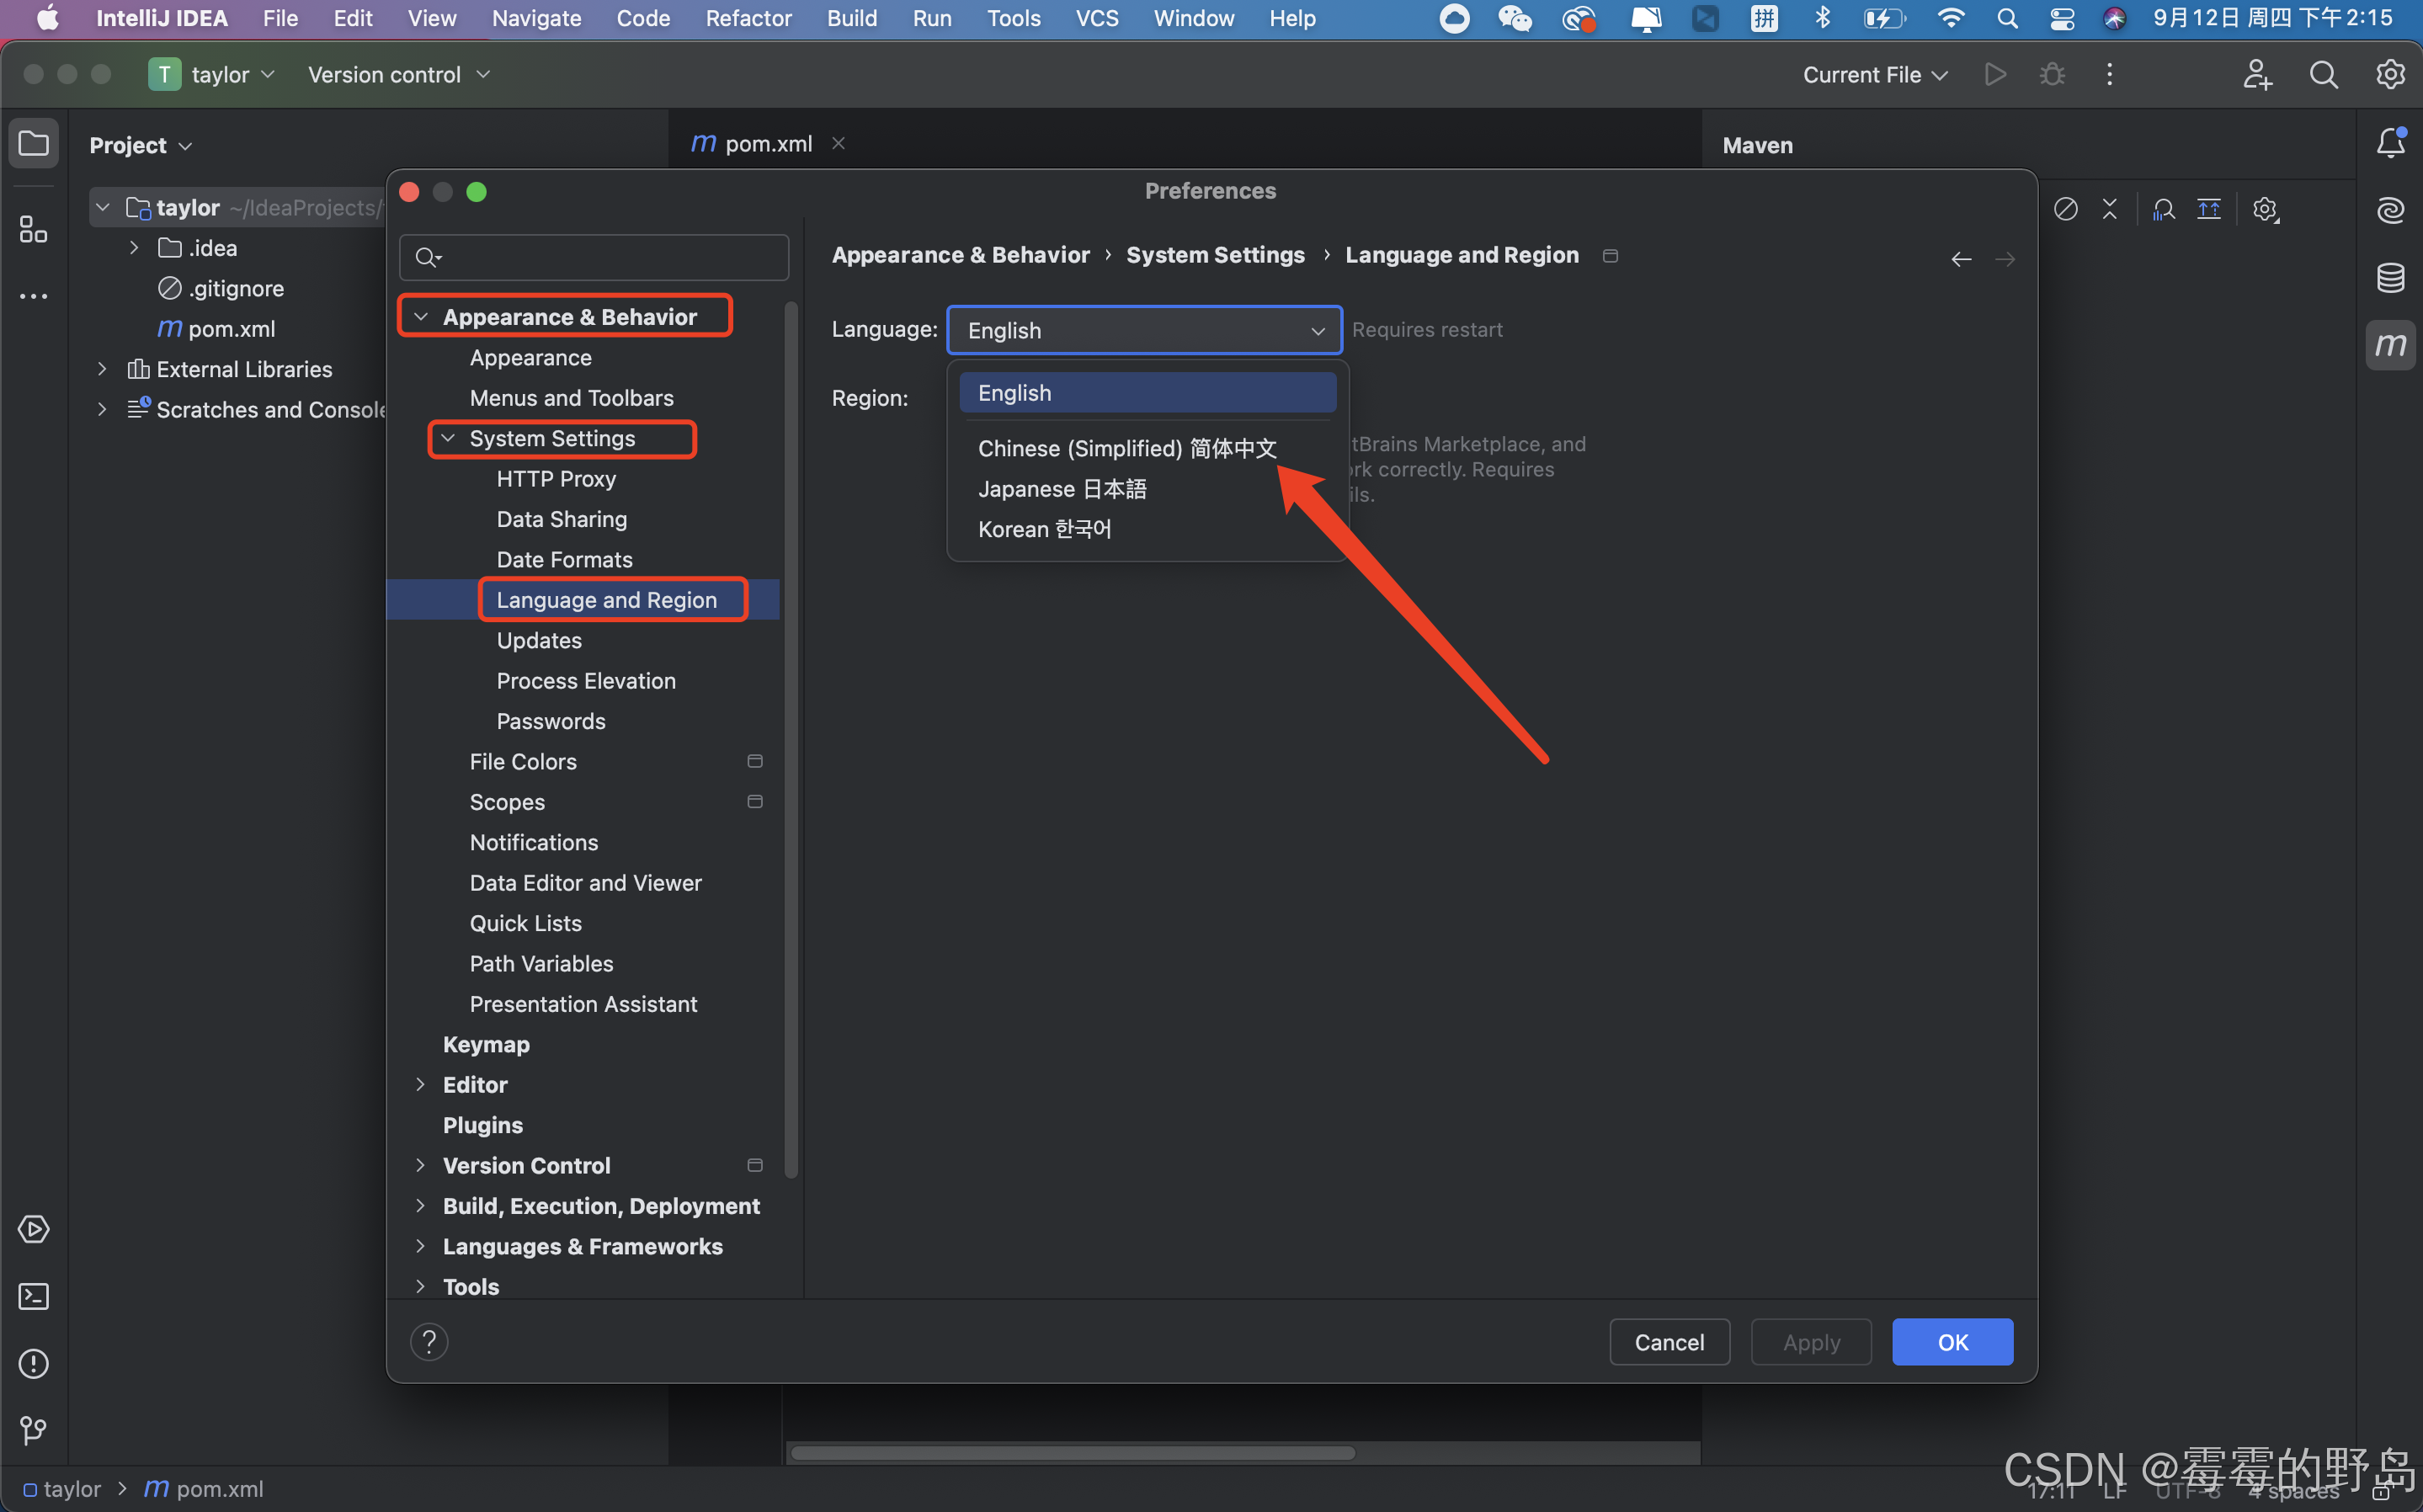
Task: Open the Git tool window
Action: point(33,1430)
